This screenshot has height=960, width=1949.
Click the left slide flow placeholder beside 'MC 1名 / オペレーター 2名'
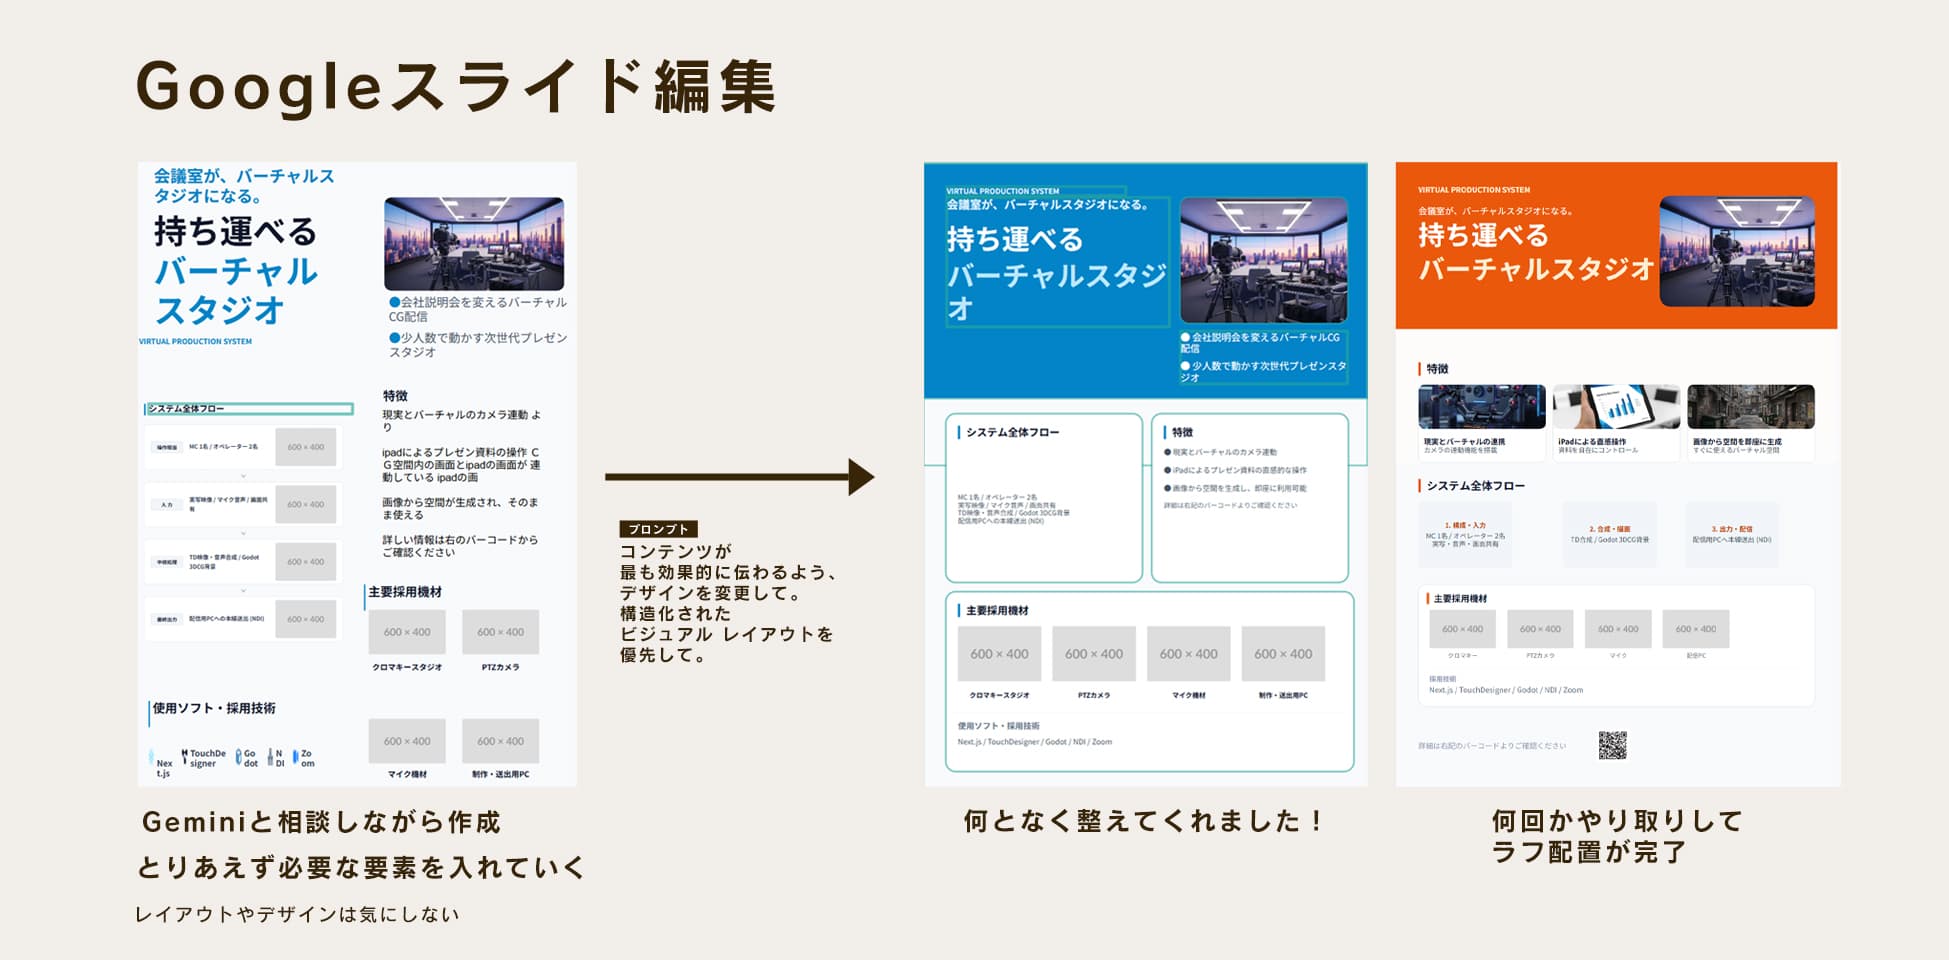306,447
